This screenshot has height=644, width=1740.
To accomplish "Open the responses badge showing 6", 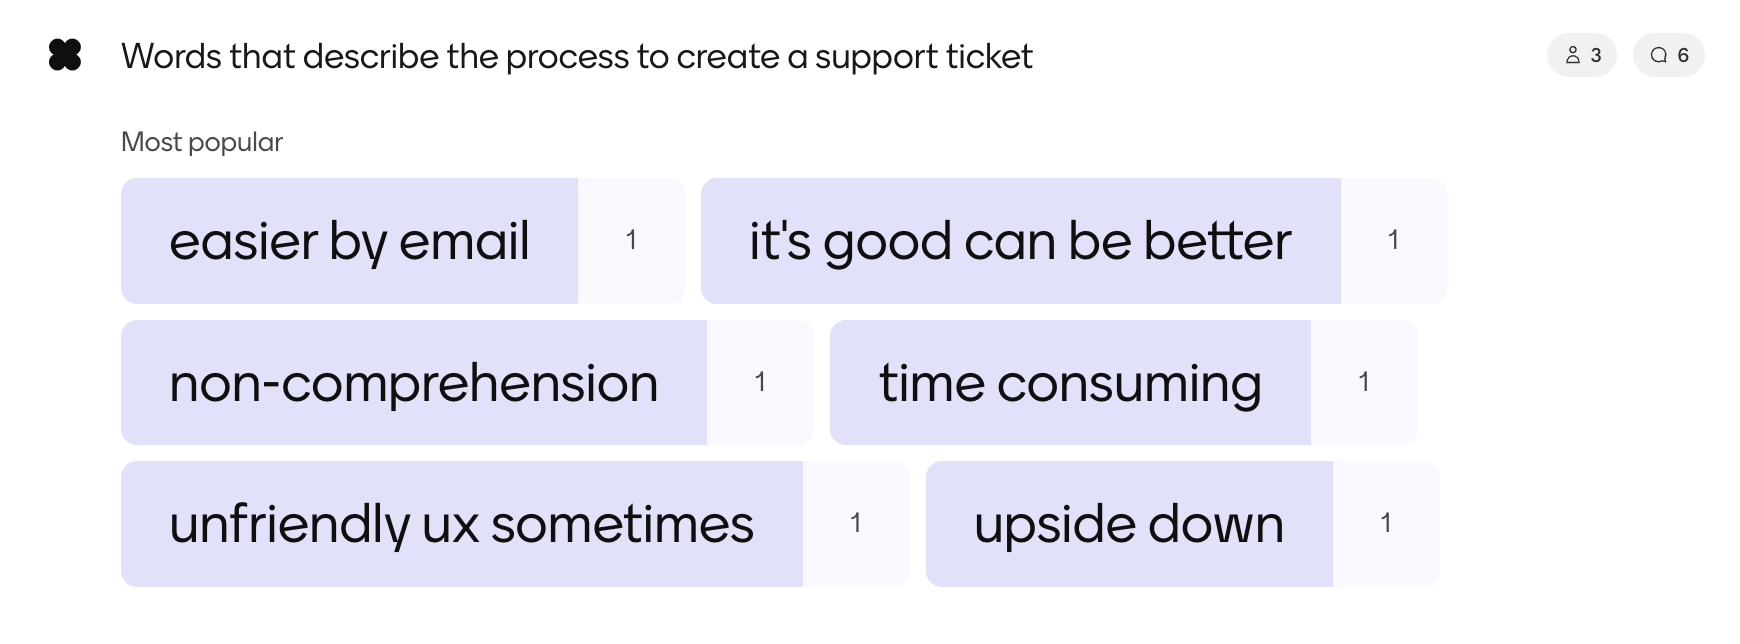I will 1668,55.
